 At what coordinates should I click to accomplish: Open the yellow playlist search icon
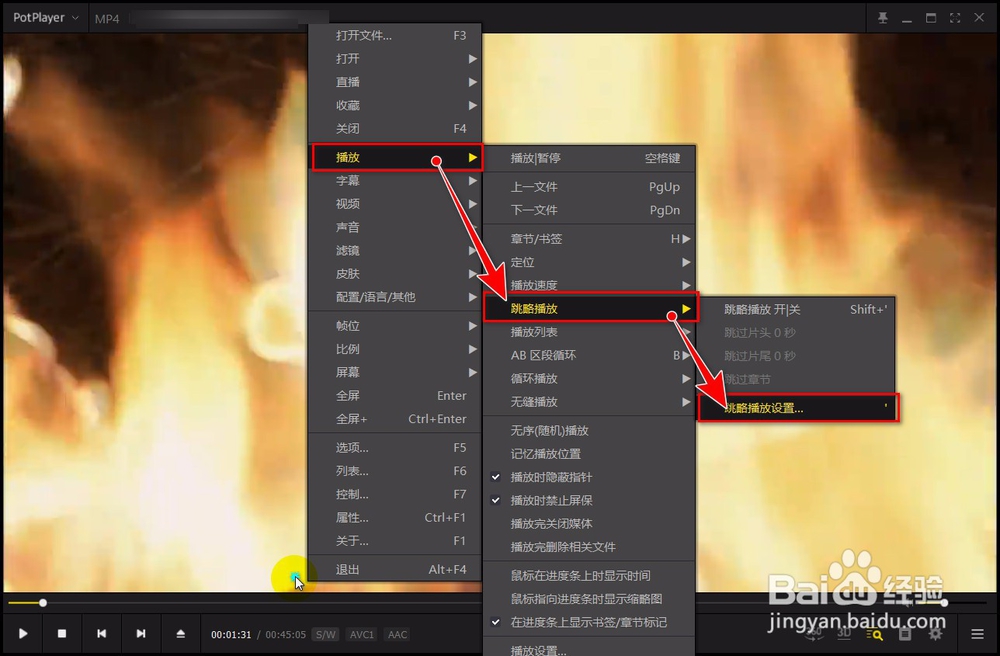click(x=874, y=634)
